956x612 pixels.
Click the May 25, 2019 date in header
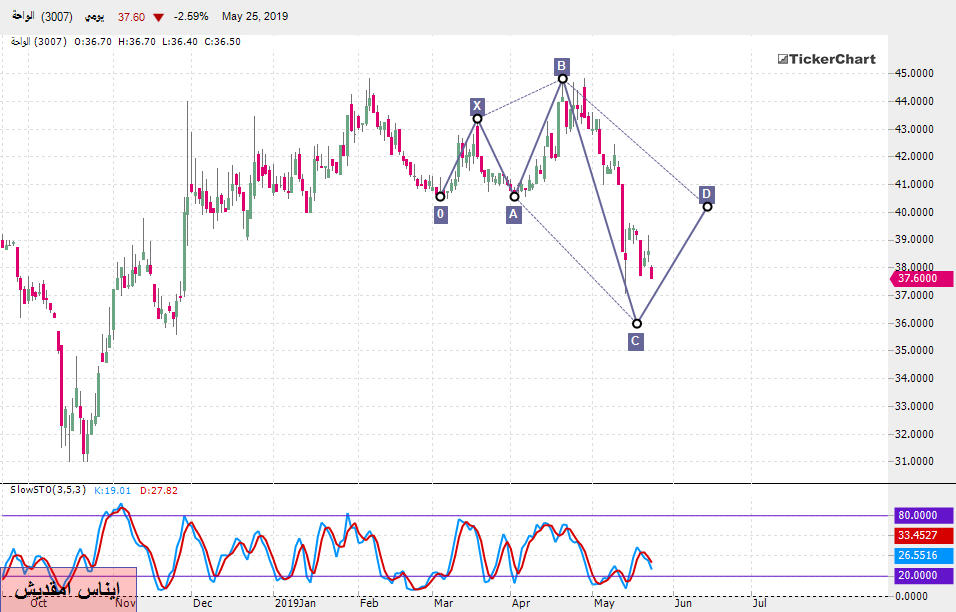click(254, 17)
